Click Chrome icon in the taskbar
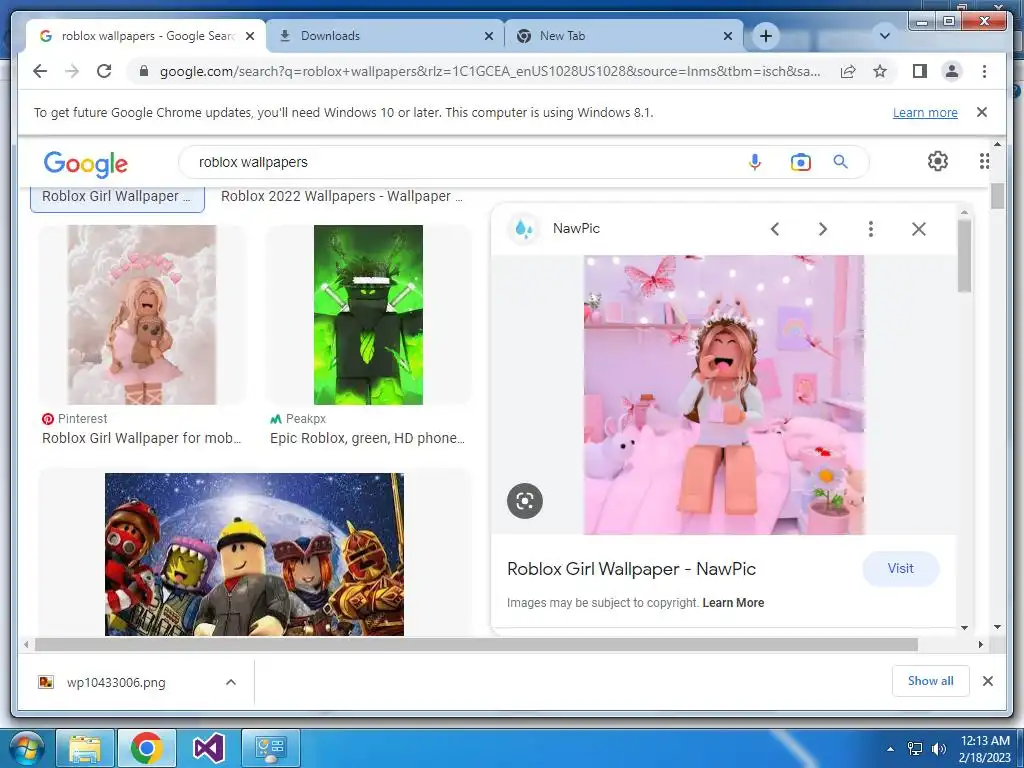 [x=146, y=748]
